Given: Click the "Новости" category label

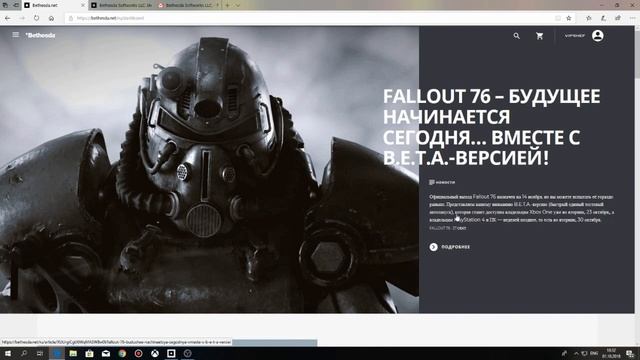Looking at the screenshot, I should click(x=442, y=182).
